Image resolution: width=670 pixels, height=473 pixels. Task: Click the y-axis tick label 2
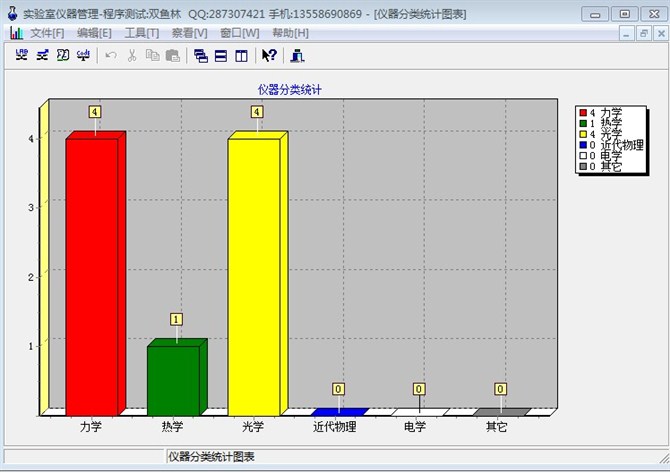click(x=31, y=277)
